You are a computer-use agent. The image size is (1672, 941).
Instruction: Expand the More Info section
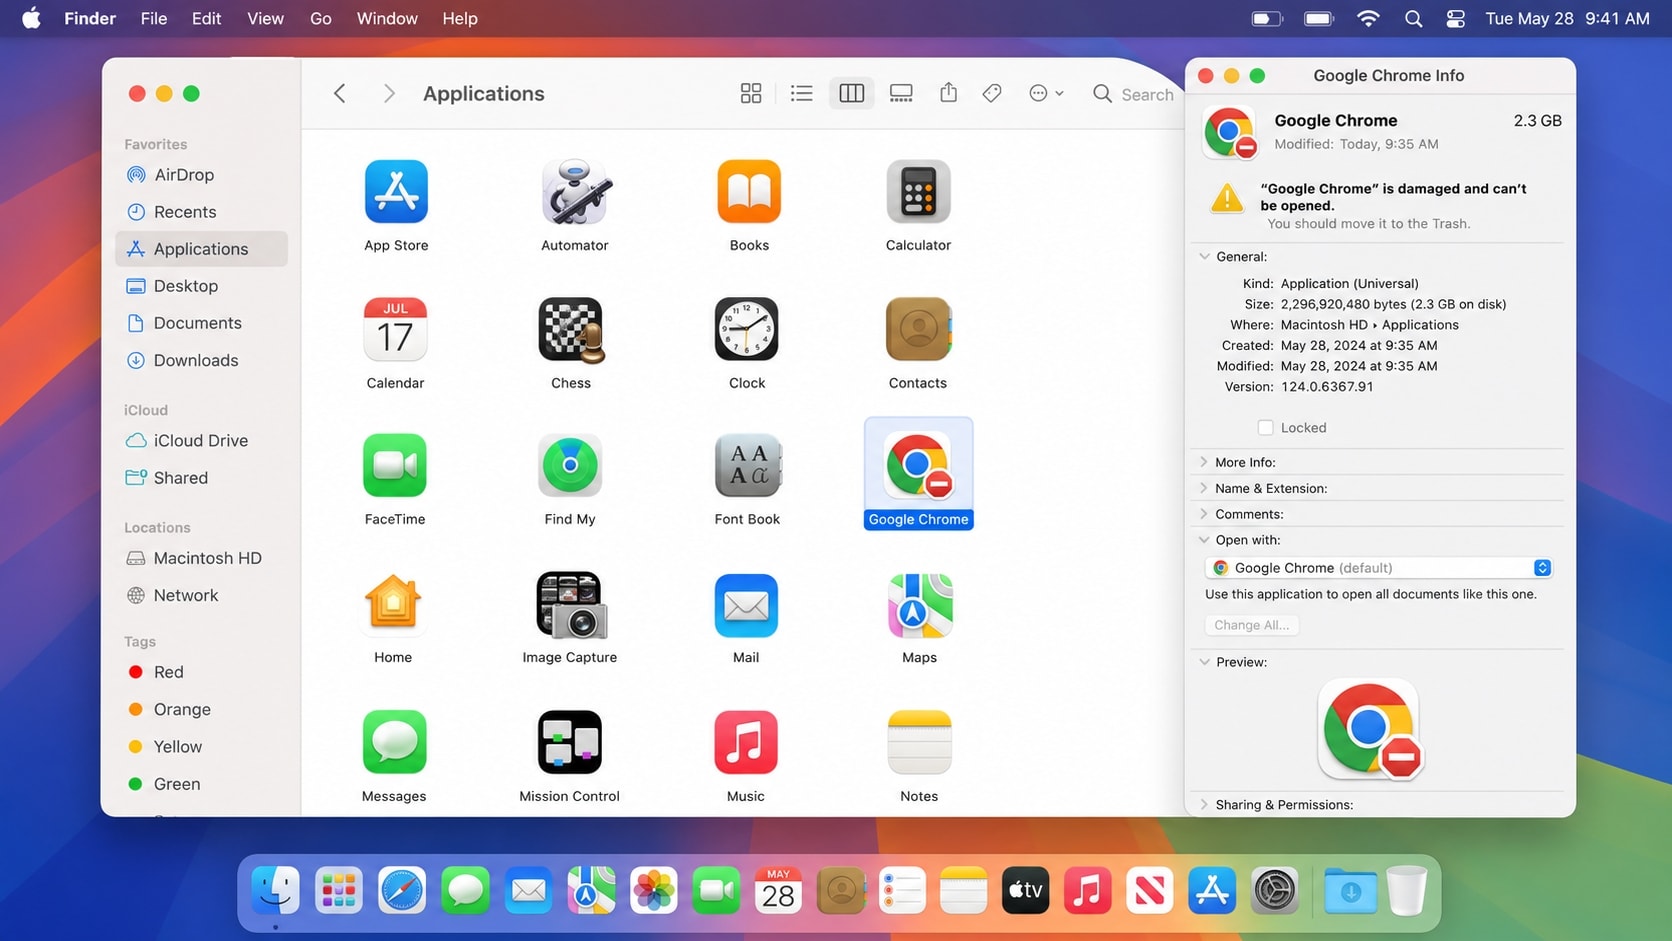(x=1204, y=462)
